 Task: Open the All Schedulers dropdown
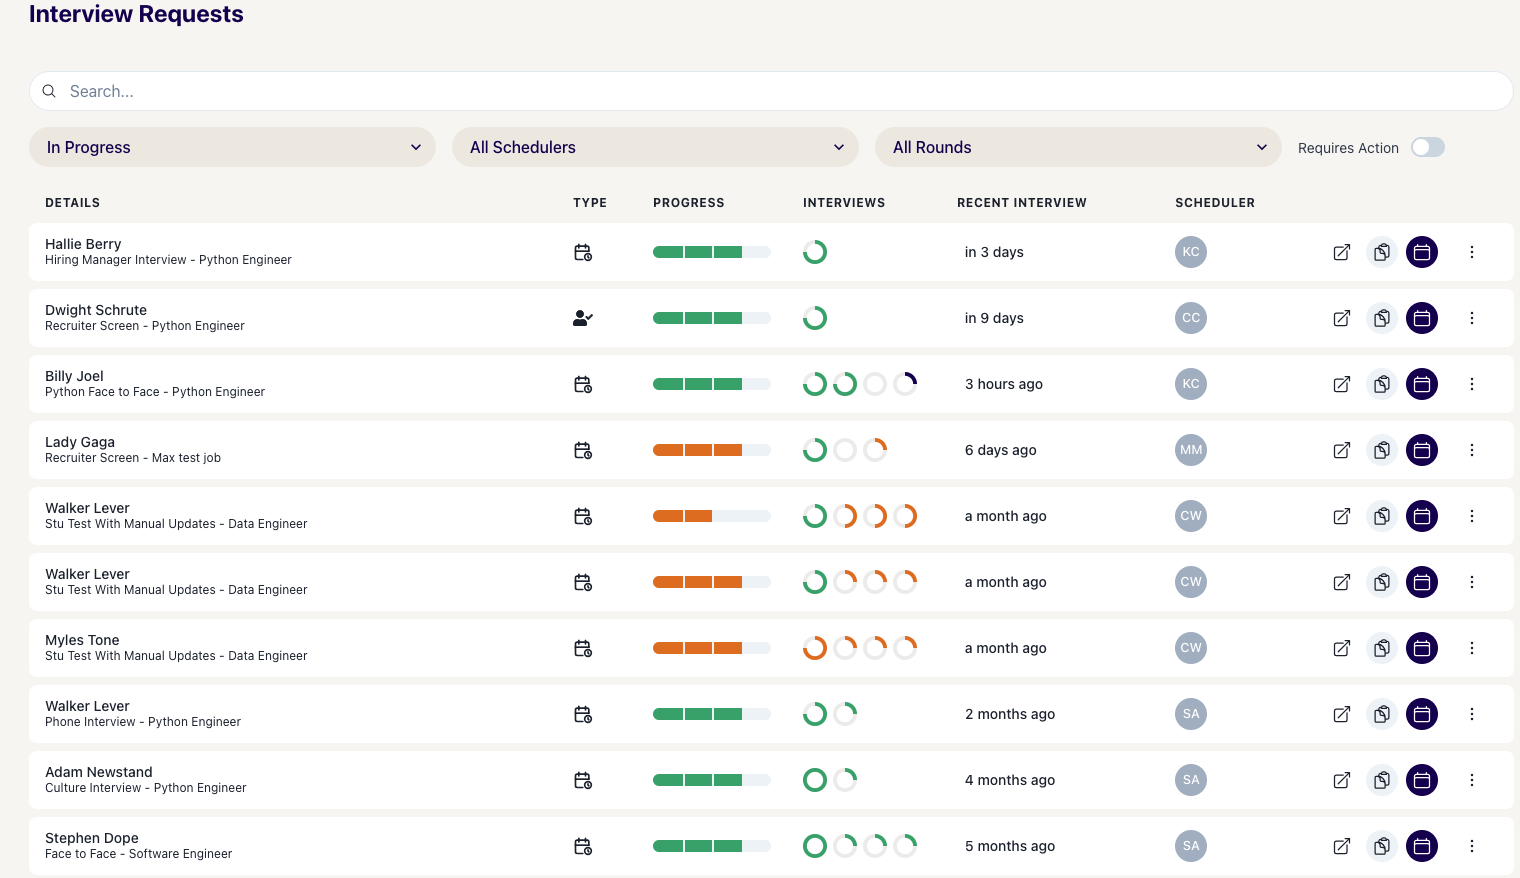click(655, 147)
